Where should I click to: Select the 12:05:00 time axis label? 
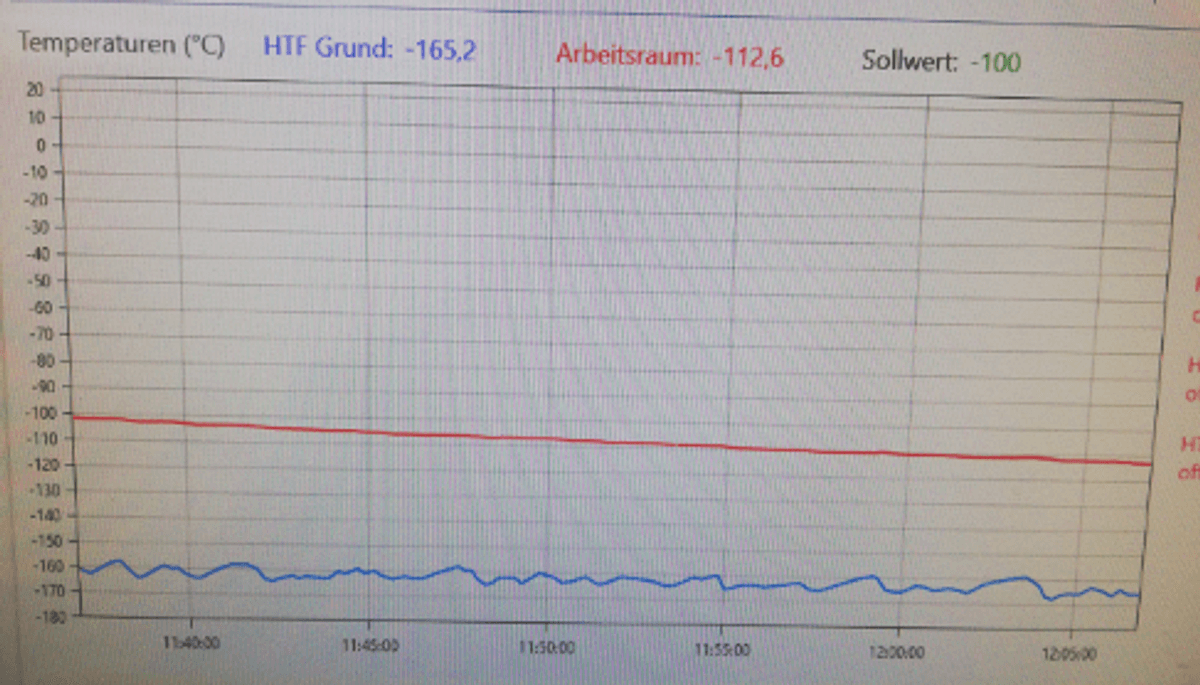coord(1070,655)
